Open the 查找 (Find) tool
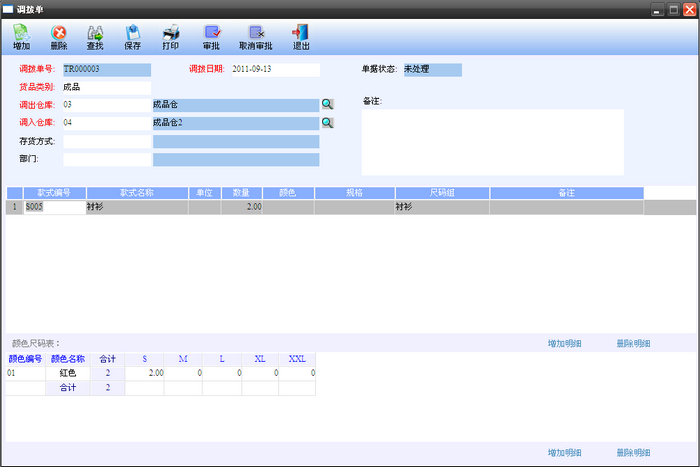This screenshot has width=700, height=467. pyautogui.click(x=95, y=37)
